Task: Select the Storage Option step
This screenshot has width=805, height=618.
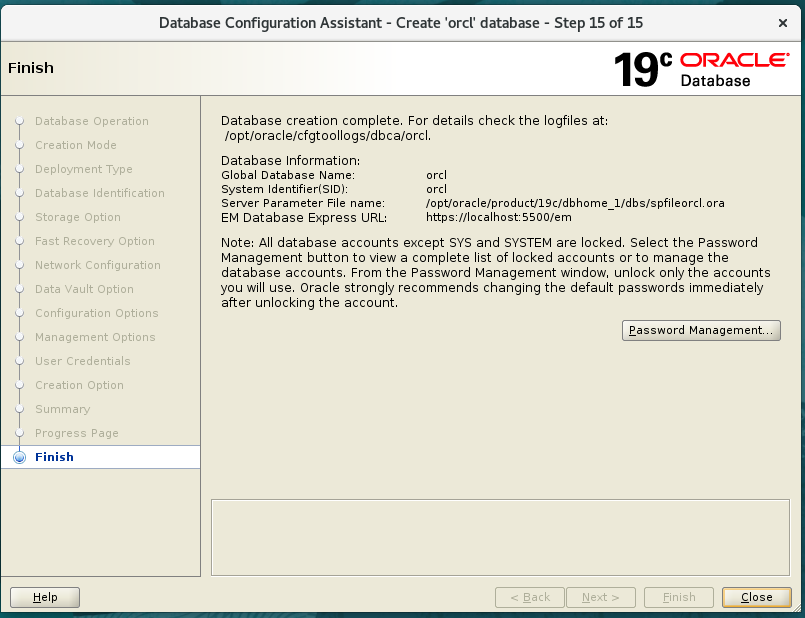Action: pos(78,217)
